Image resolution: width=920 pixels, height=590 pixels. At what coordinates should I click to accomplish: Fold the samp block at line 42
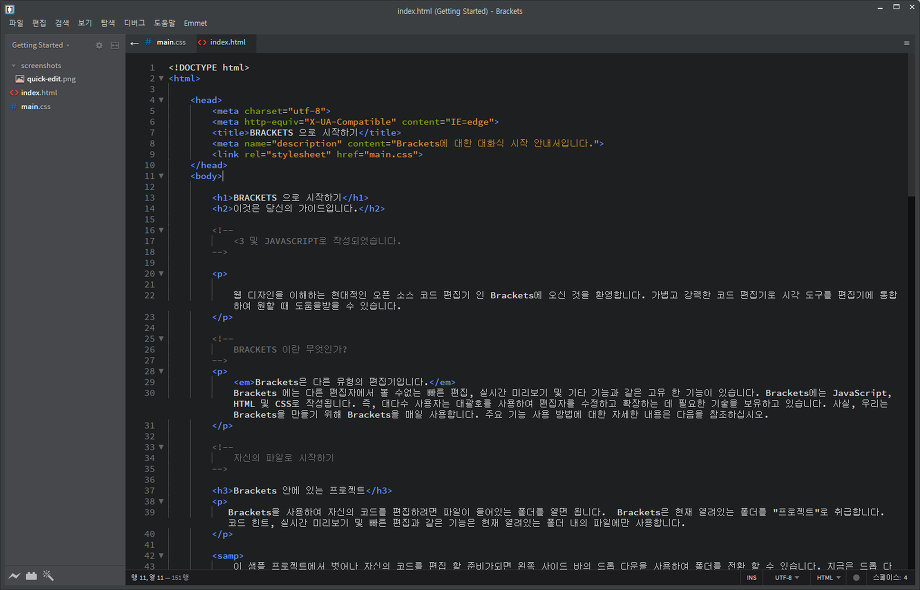point(161,556)
